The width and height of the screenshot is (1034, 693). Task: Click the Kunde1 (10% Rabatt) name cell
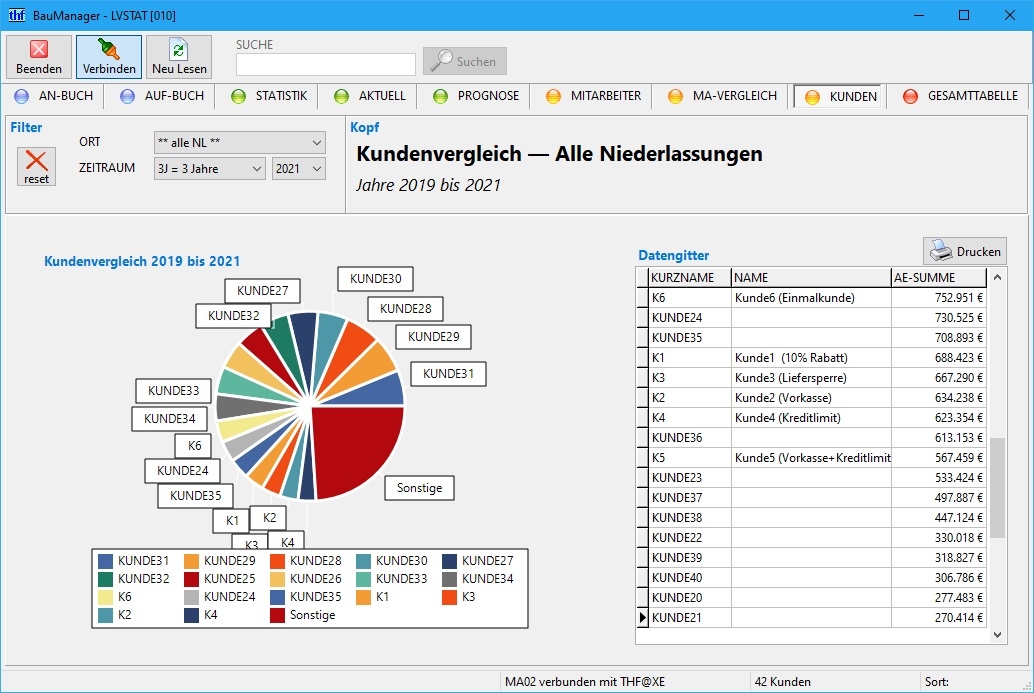click(x=811, y=358)
